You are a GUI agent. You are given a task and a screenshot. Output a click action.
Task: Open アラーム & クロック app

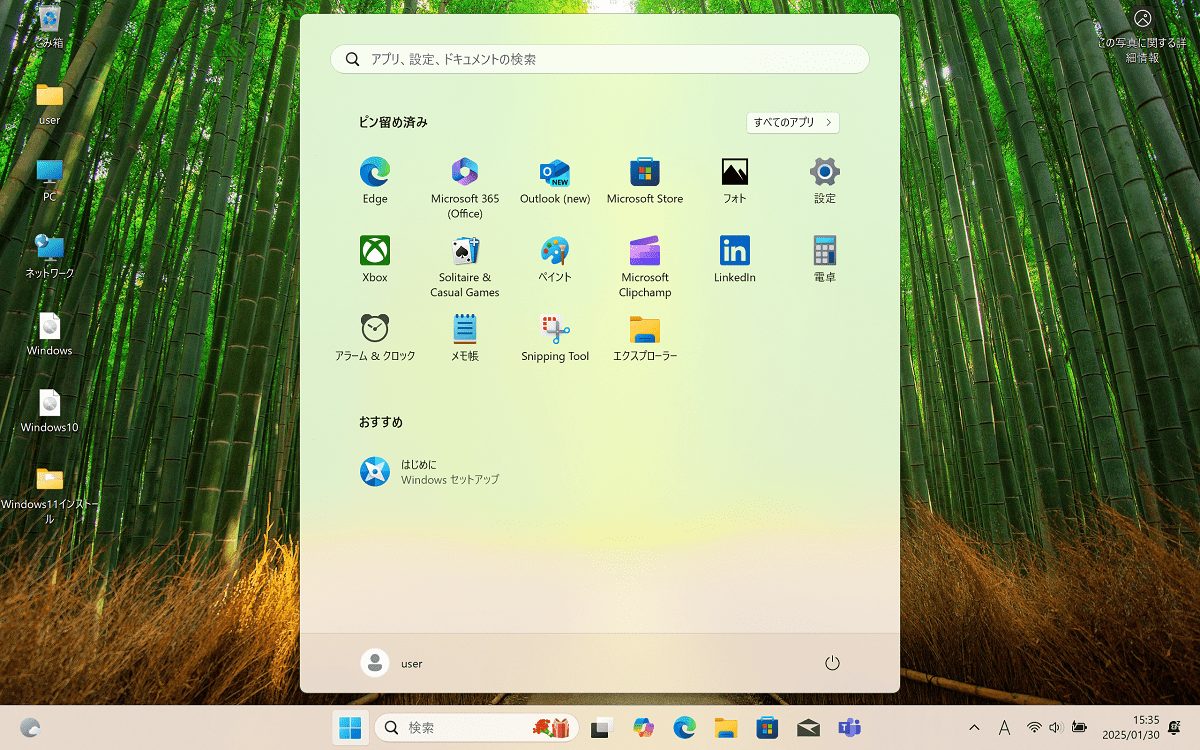(x=375, y=338)
